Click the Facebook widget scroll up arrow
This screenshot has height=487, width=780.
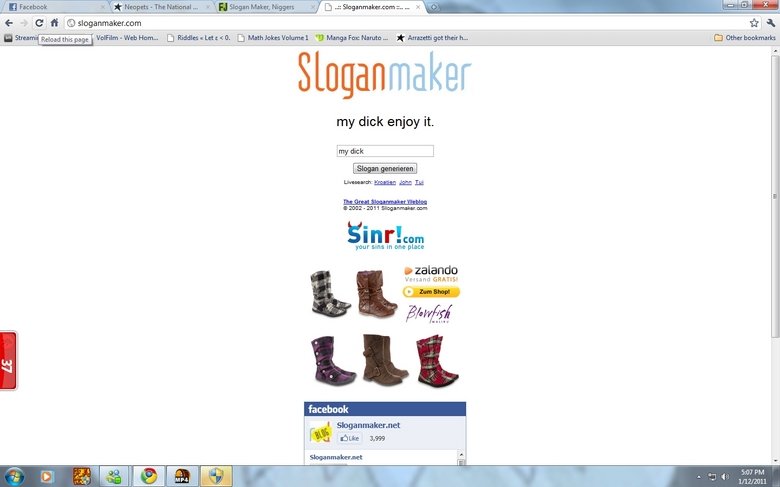461,455
